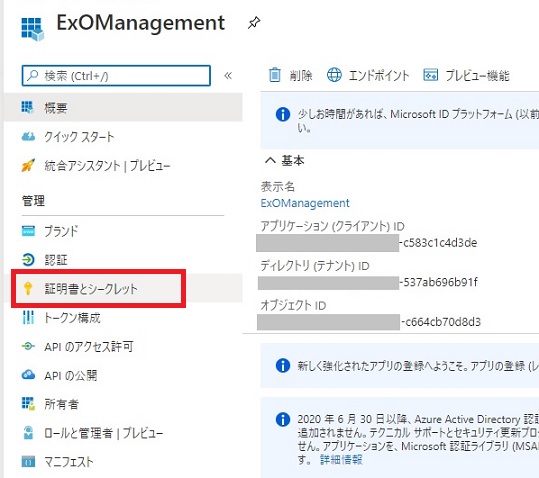Open マニフェスト in the sidebar
This screenshot has width=539, height=478.
[69, 462]
